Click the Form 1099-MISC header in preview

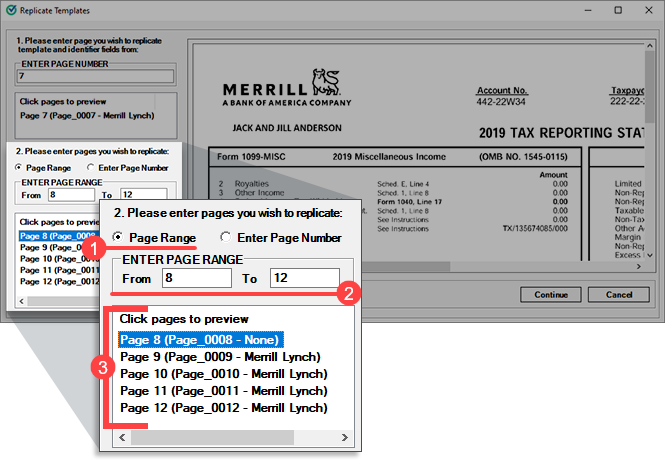click(x=251, y=157)
